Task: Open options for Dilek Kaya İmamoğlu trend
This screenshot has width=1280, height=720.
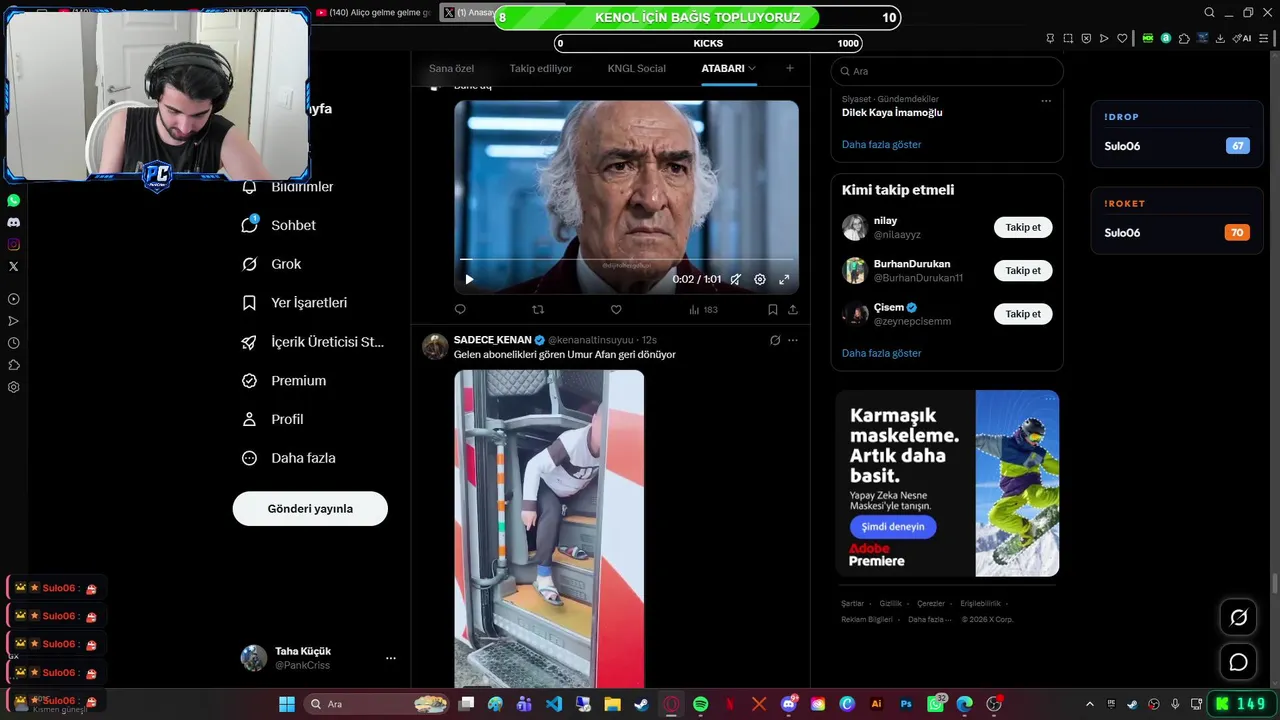Action: coord(1046,100)
